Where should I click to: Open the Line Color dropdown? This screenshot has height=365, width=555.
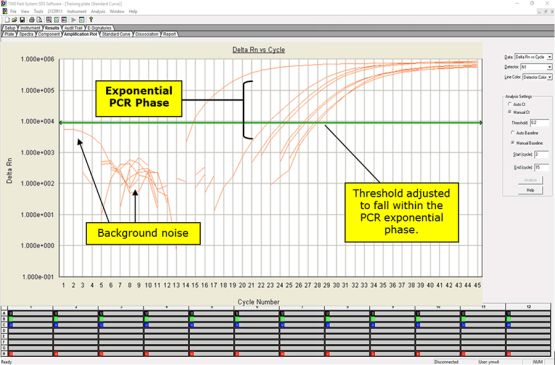pyautogui.click(x=537, y=77)
